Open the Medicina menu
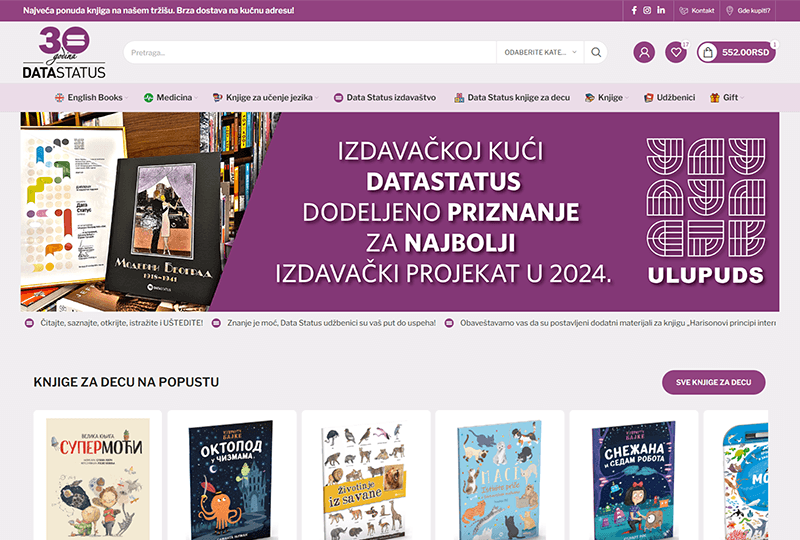This screenshot has width=800, height=540. [x=174, y=97]
